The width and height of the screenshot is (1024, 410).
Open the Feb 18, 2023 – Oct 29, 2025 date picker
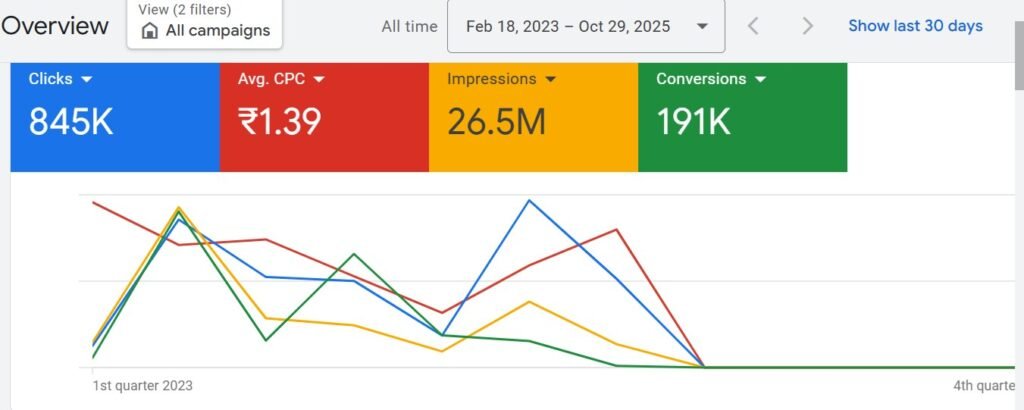[585, 26]
